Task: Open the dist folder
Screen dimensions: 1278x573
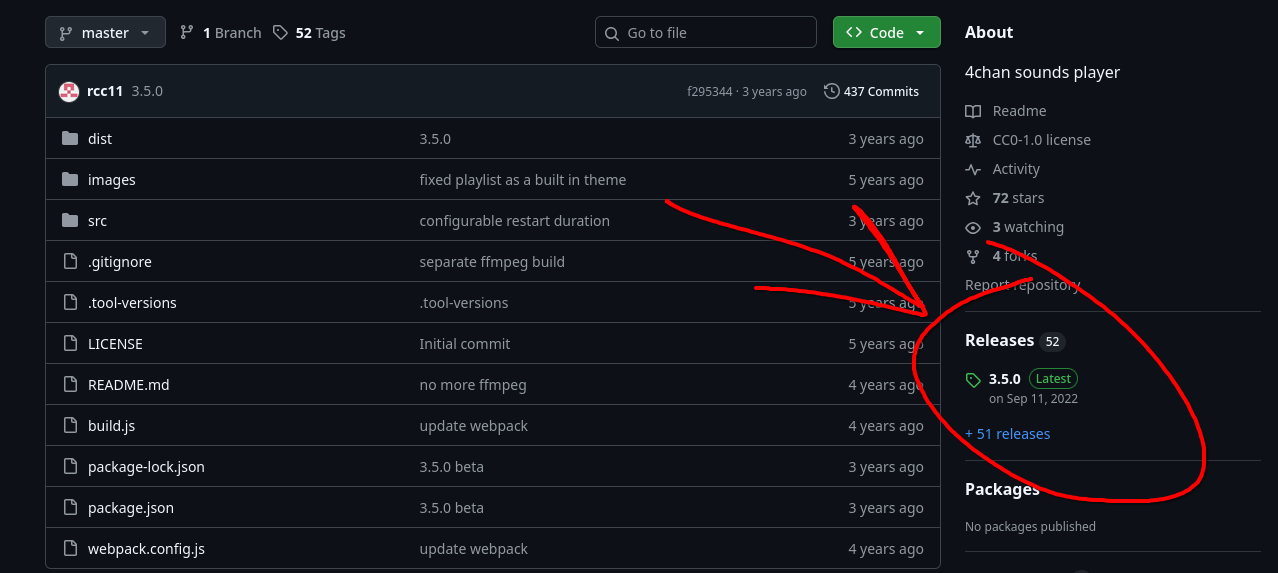Action: (x=100, y=139)
